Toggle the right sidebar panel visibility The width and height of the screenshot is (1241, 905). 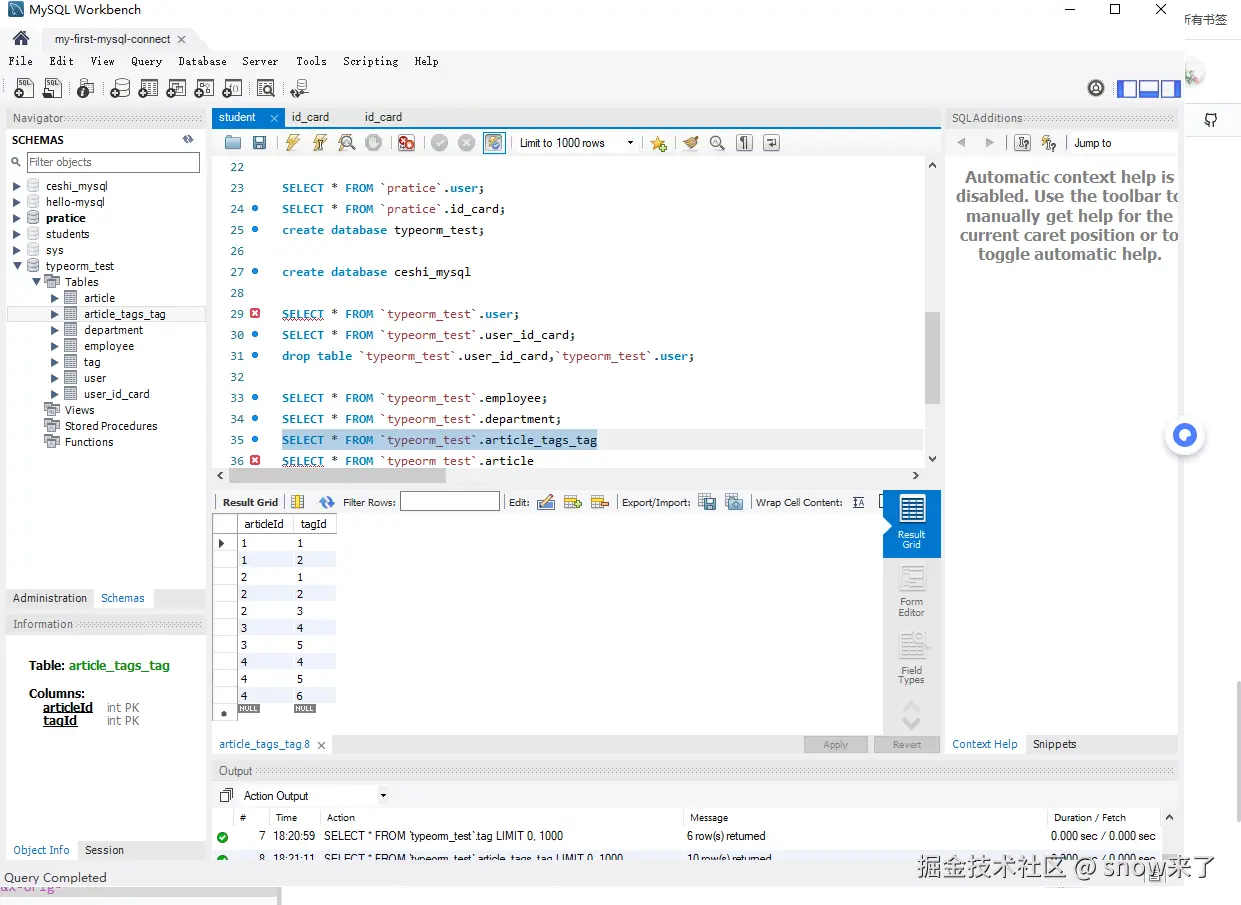tap(1171, 88)
